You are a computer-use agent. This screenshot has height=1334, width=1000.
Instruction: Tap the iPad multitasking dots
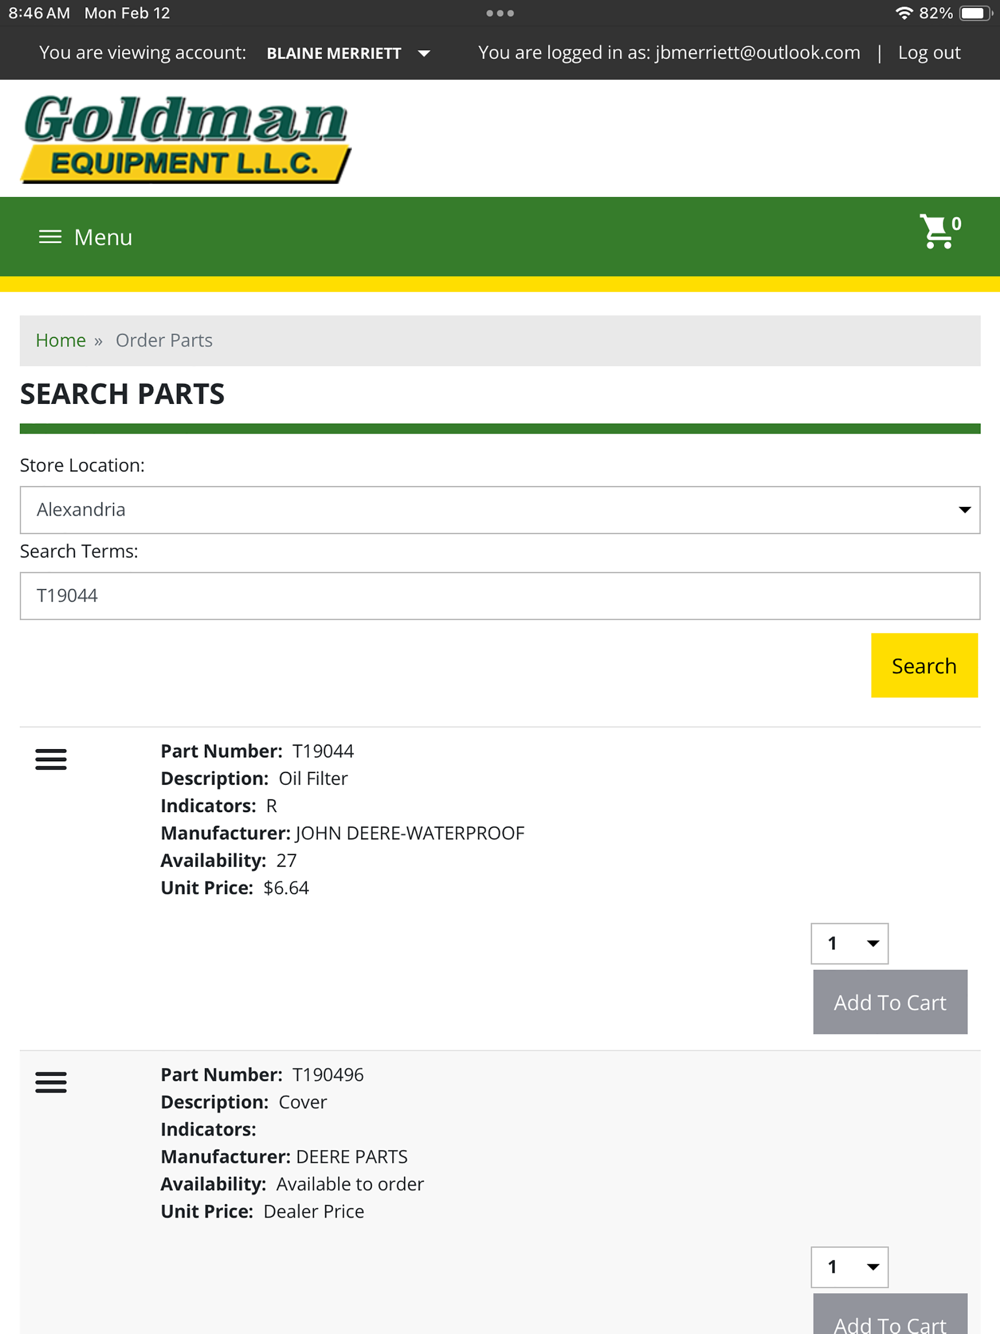[x=500, y=13]
